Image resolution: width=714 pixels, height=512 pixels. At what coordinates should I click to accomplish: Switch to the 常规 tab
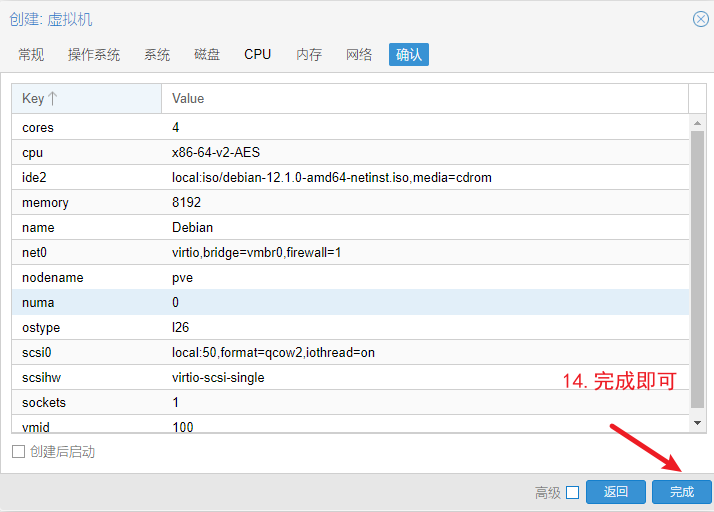[31, 54]
